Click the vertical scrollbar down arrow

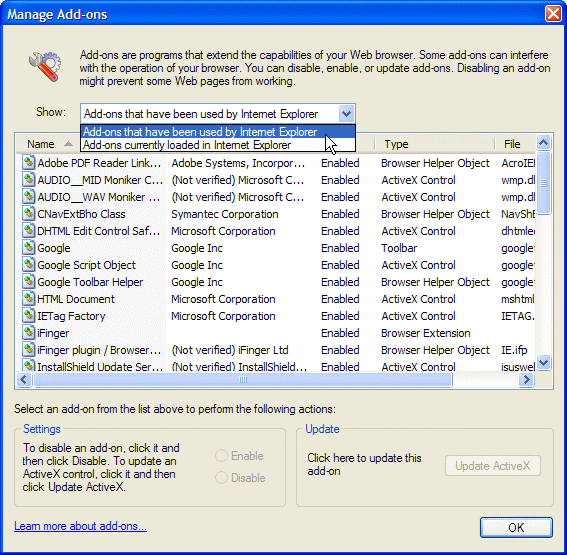[x=543, y=362]
